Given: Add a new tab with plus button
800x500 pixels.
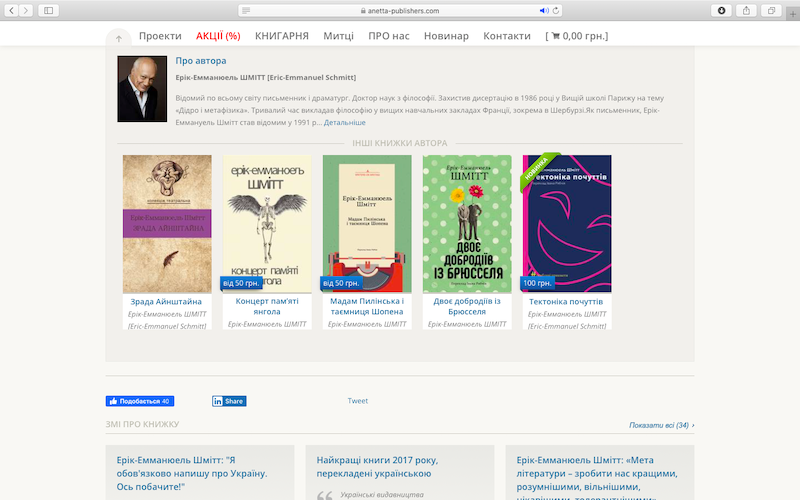Looking at the screenshot, I should [792, 14].
